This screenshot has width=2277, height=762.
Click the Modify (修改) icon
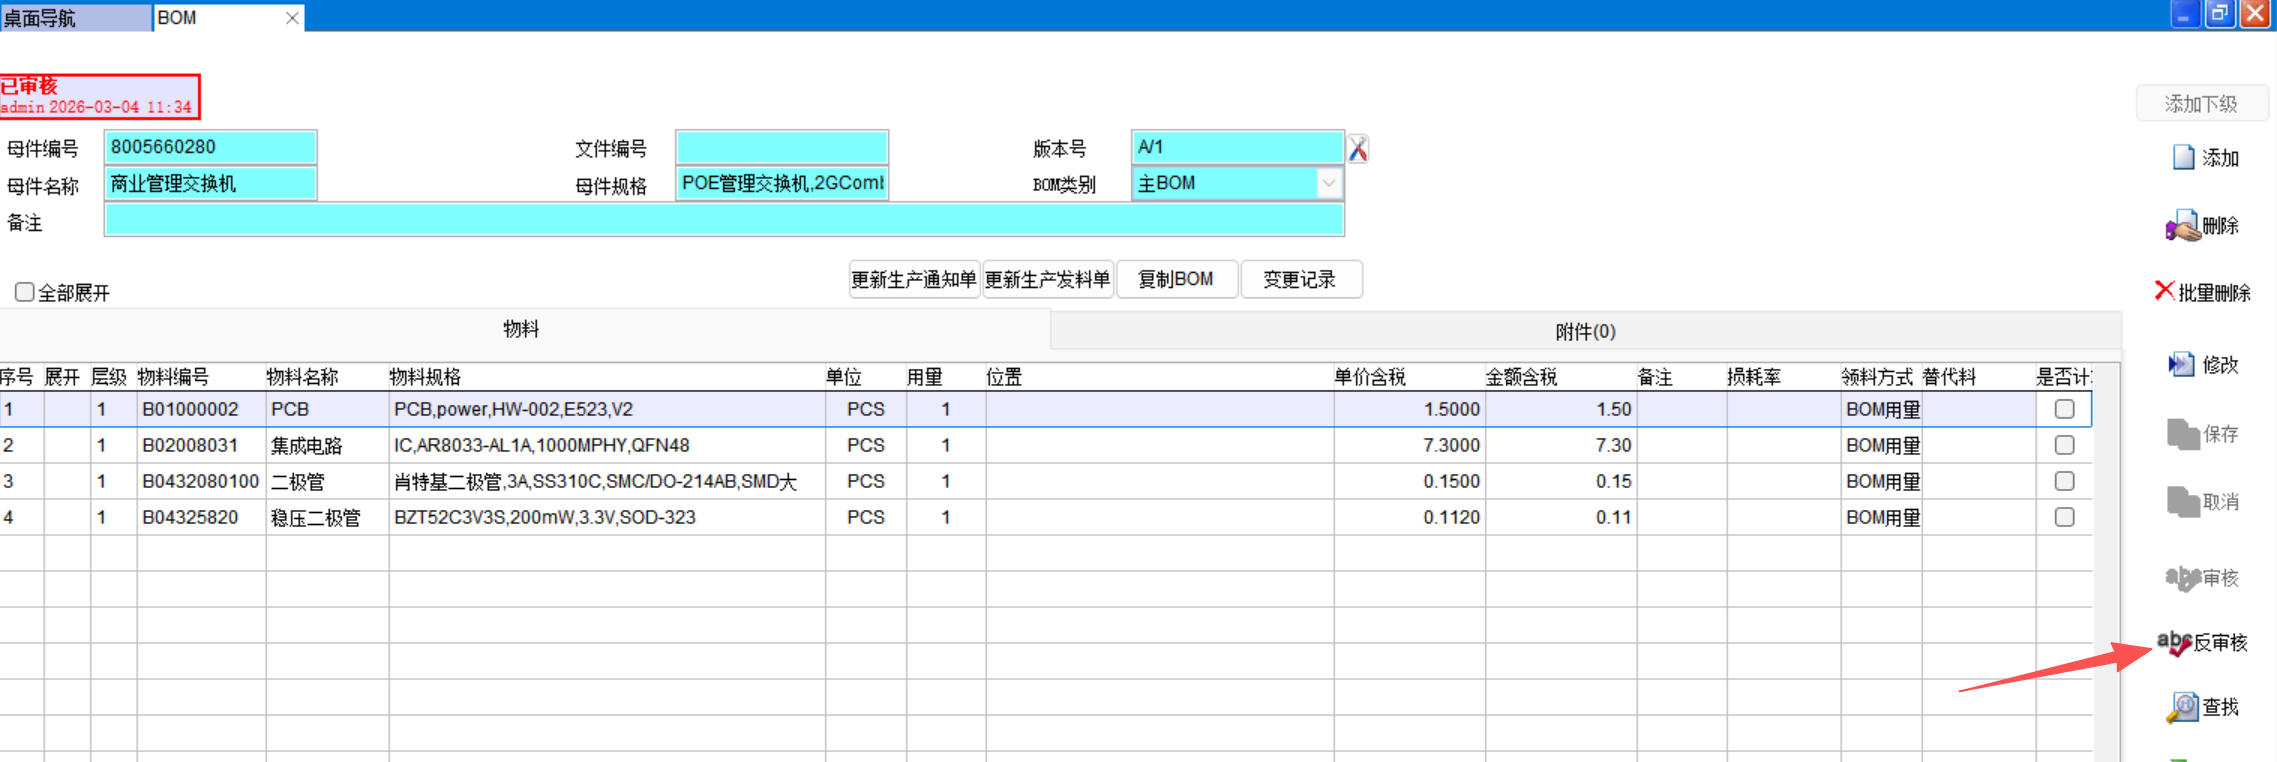pyautogui.click(x=2181, y=365)
